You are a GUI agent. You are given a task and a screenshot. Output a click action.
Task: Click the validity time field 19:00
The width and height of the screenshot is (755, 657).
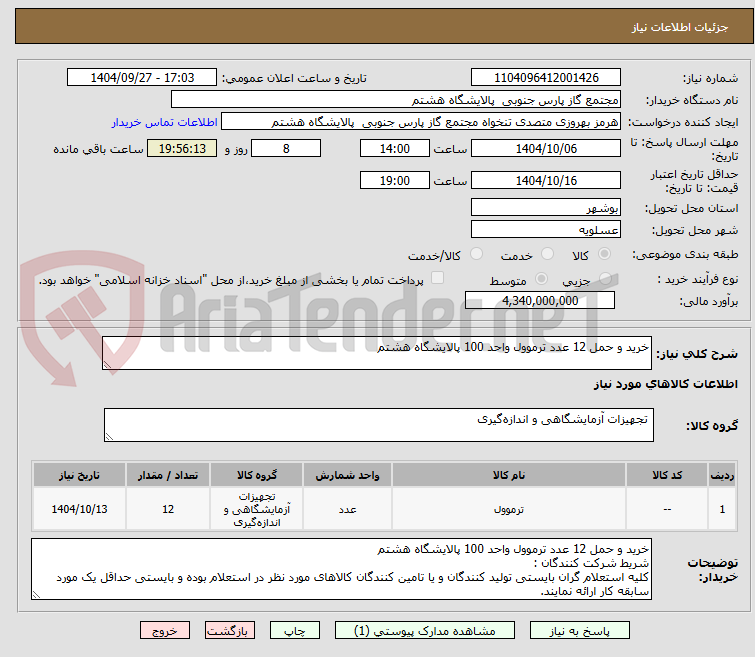click(x=394, y=180)
